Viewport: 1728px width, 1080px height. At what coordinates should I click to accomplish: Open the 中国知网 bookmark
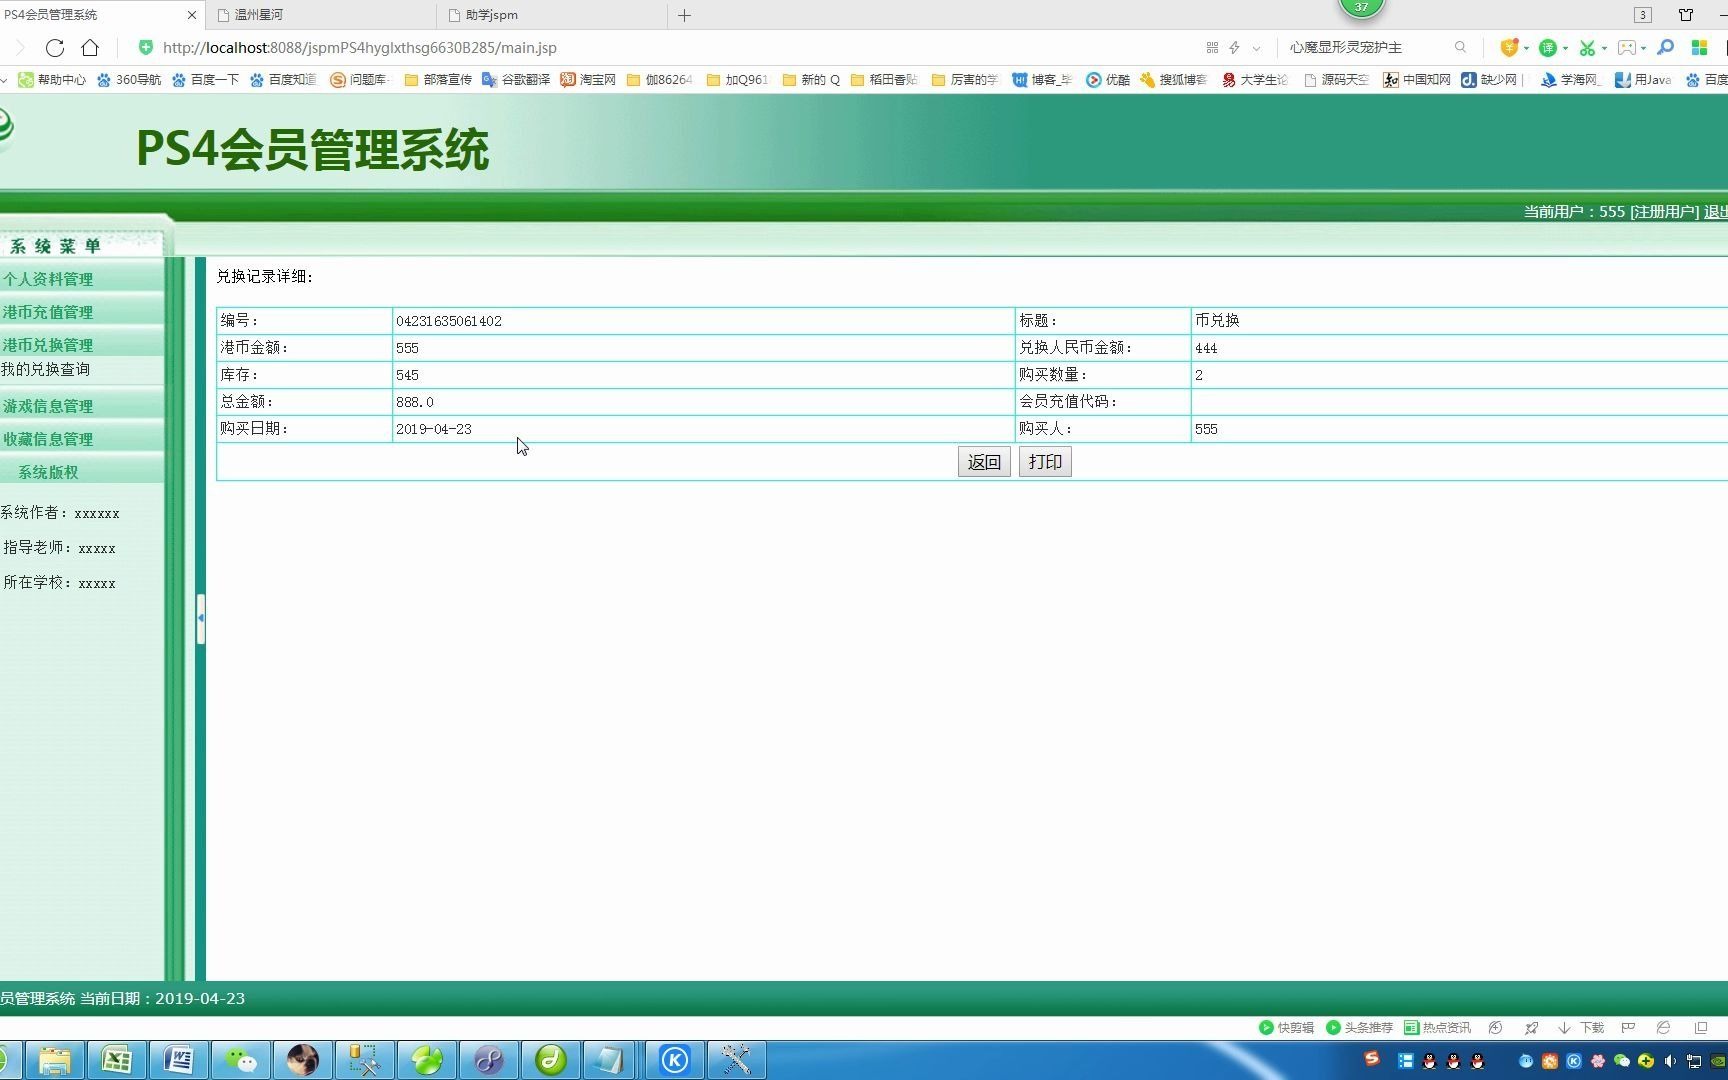pos(1417,79)
